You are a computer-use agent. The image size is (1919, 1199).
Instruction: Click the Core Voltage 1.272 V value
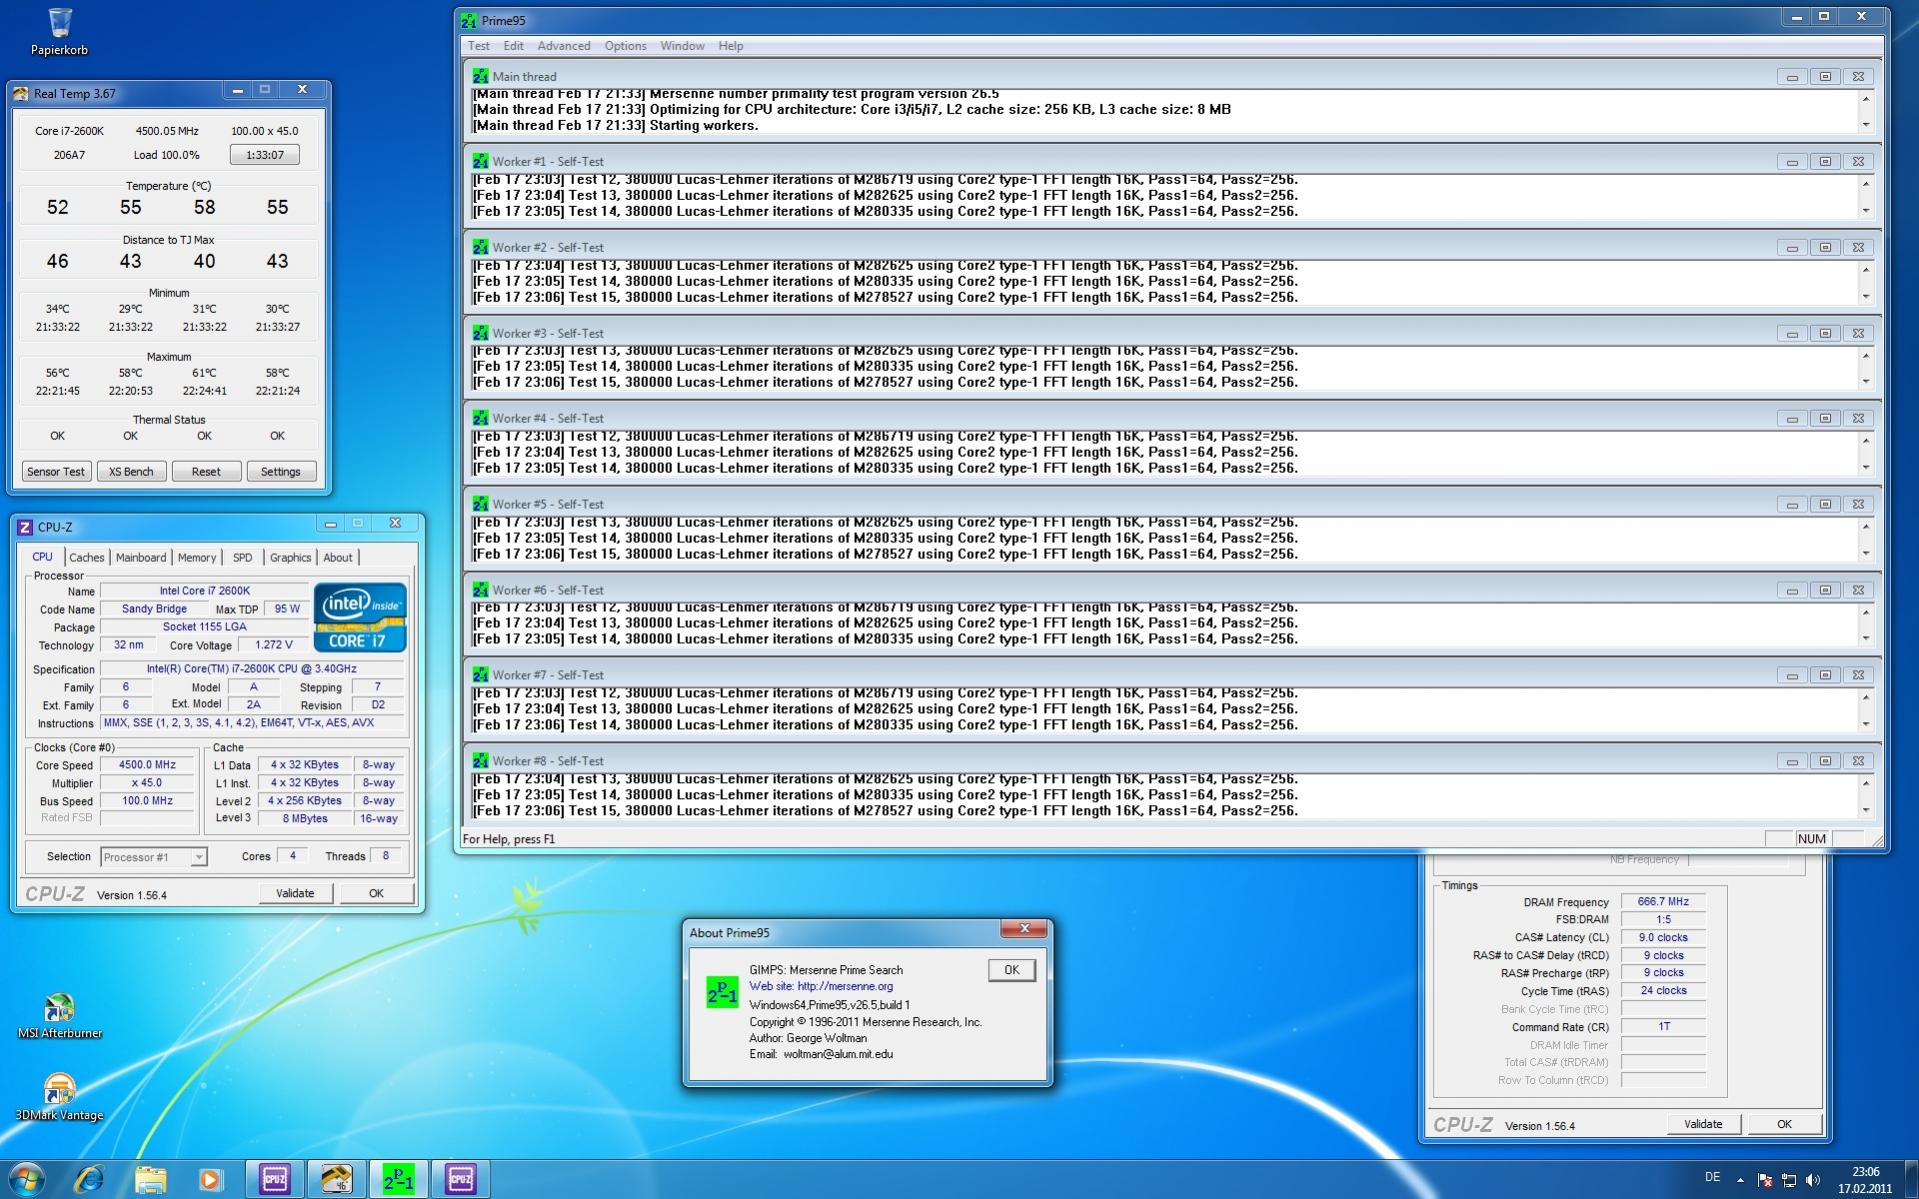tap(273, 645)
